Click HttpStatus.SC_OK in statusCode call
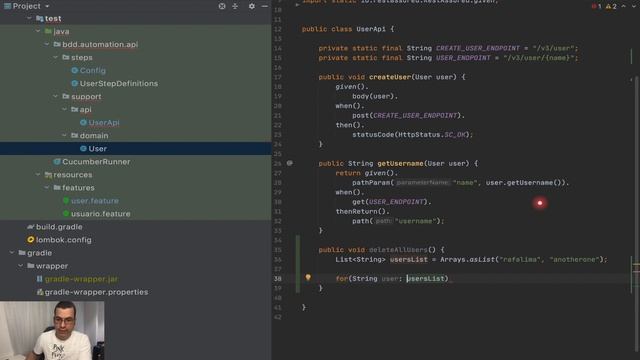This screenshot has width=640, height=360. (x=432, y=135)
